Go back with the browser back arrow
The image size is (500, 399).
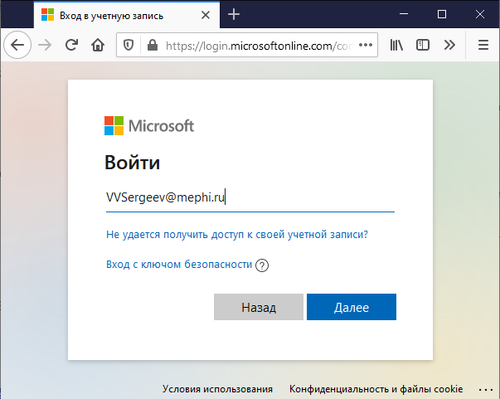tap(17, 45)
